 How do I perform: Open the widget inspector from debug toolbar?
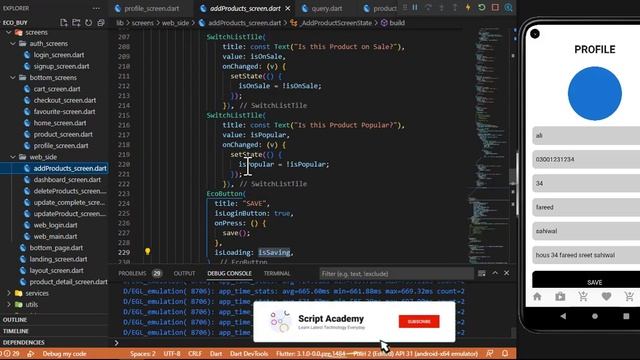508,8
